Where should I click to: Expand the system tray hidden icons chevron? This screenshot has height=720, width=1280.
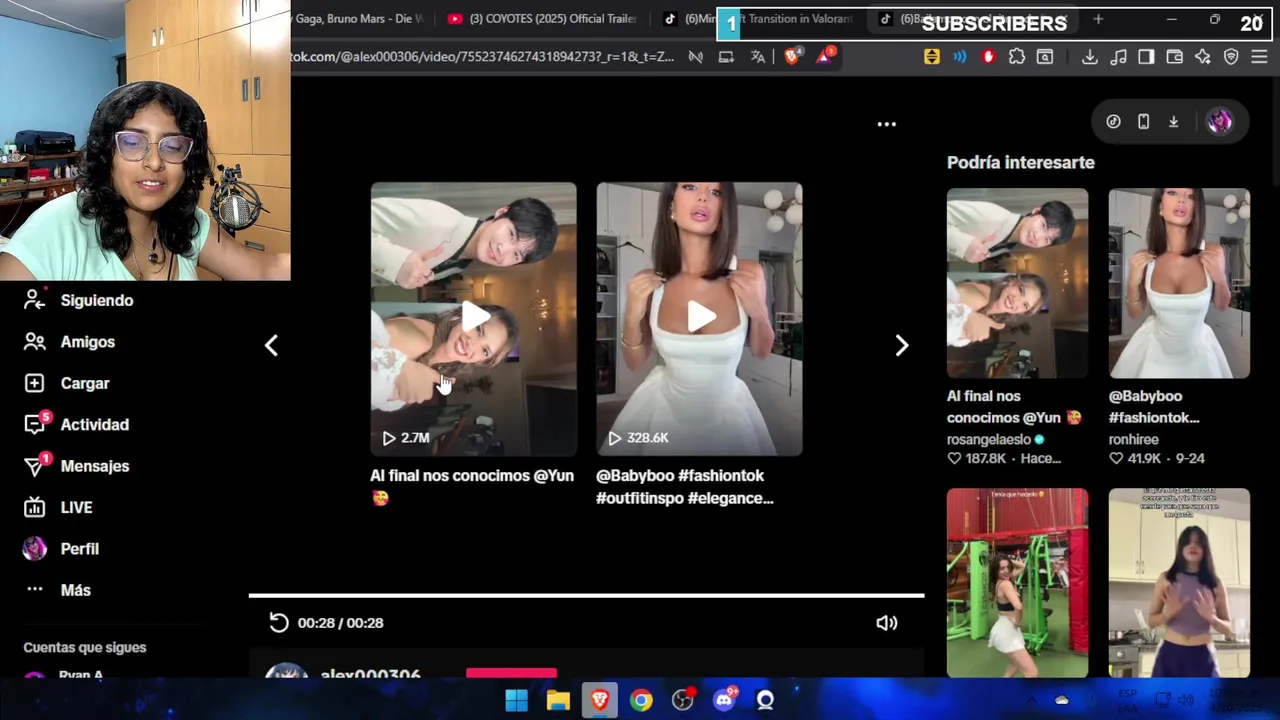coord(1030,700)
